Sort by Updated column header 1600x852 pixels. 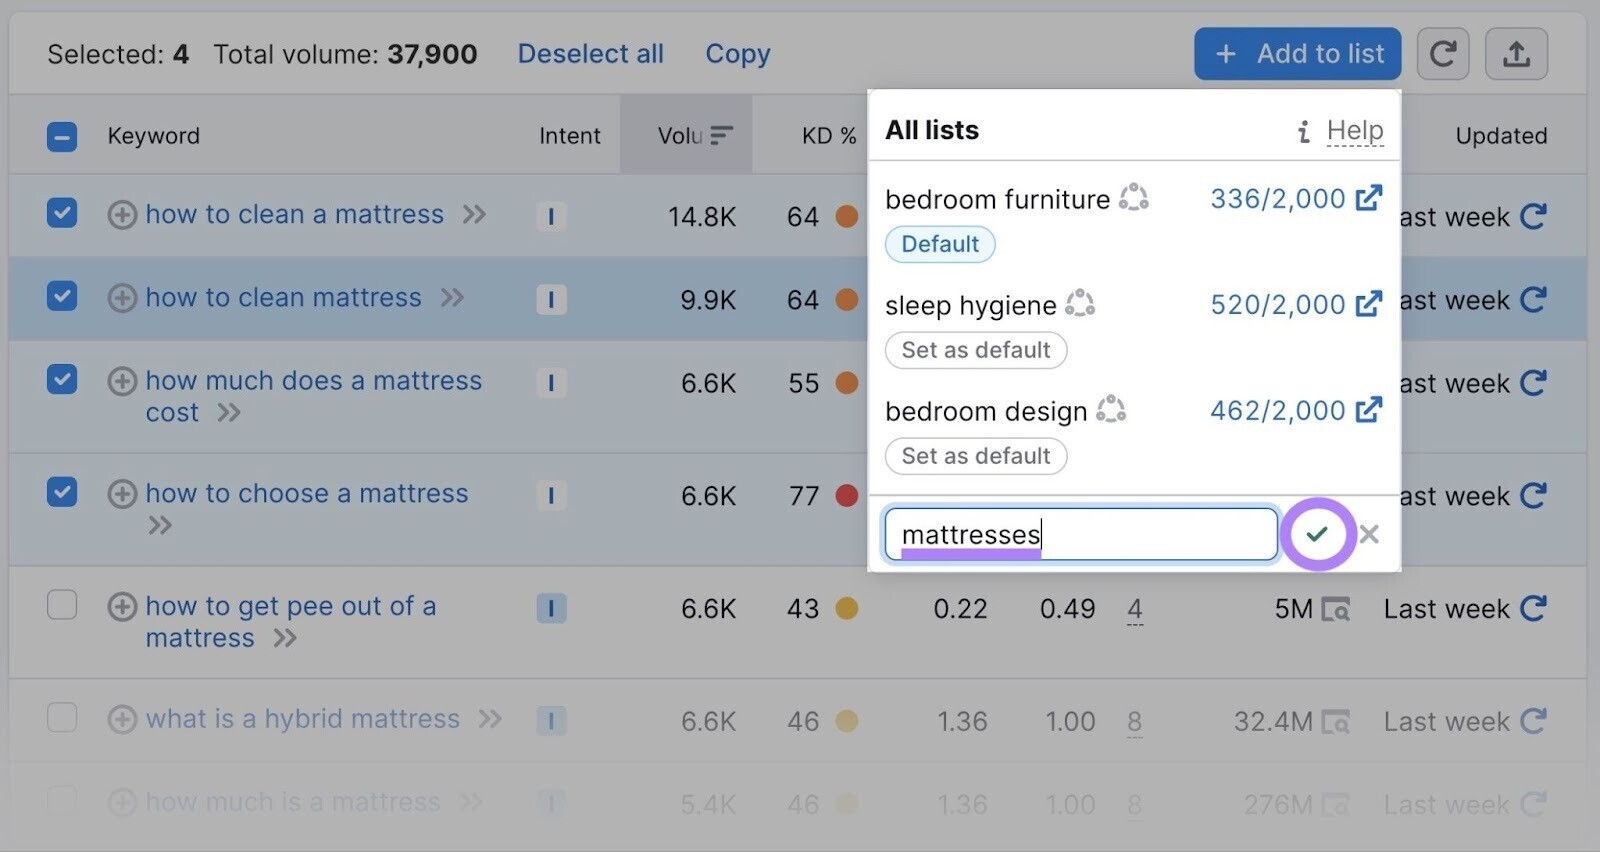point(1501,135)
